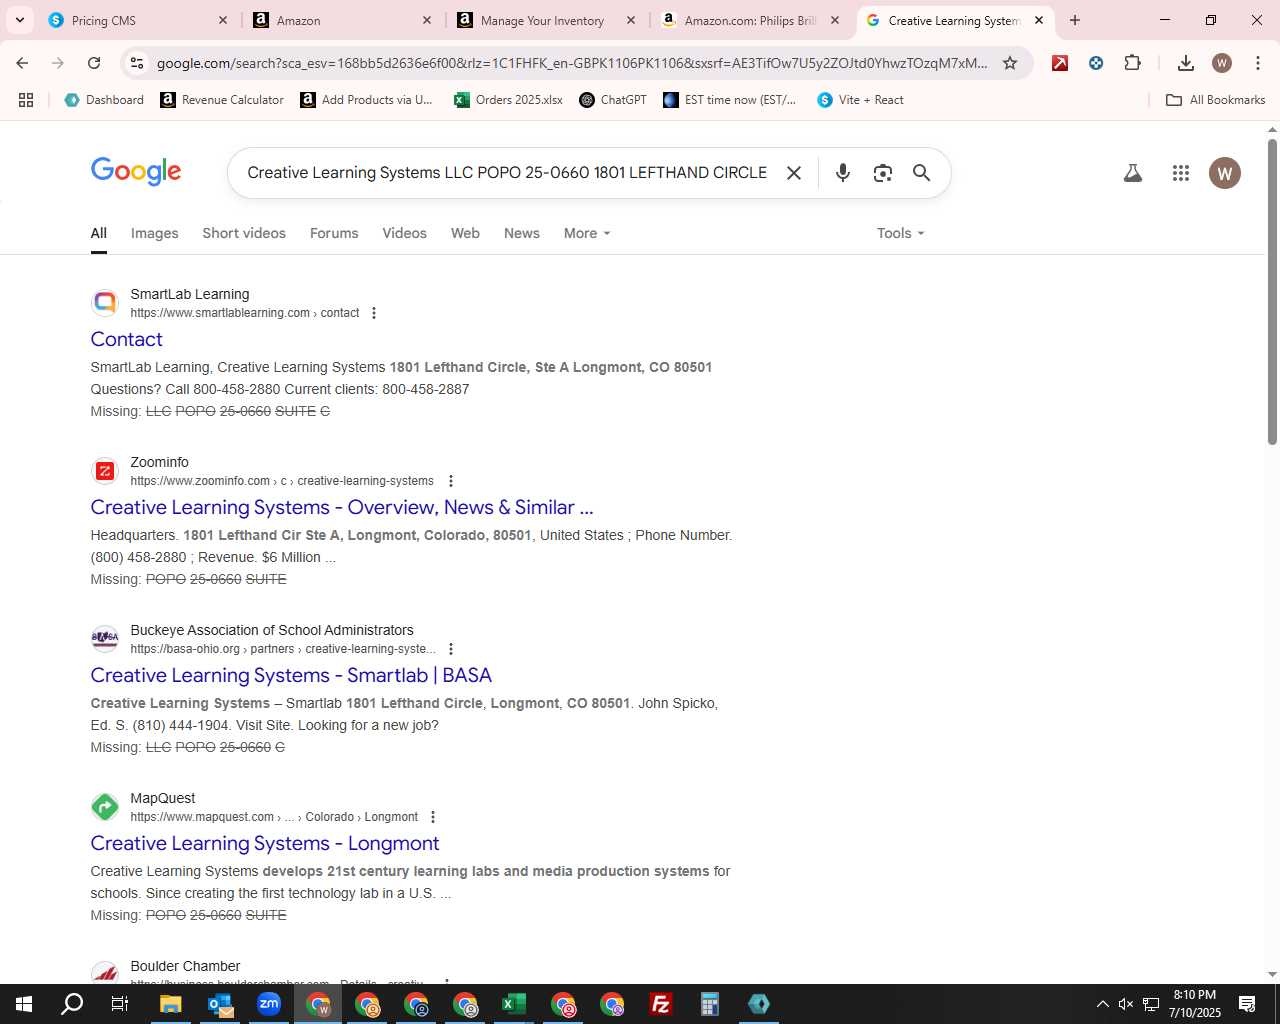Click the Google search input field
This screenshot has width=1280, height=1024.
[x=507, y=173]
